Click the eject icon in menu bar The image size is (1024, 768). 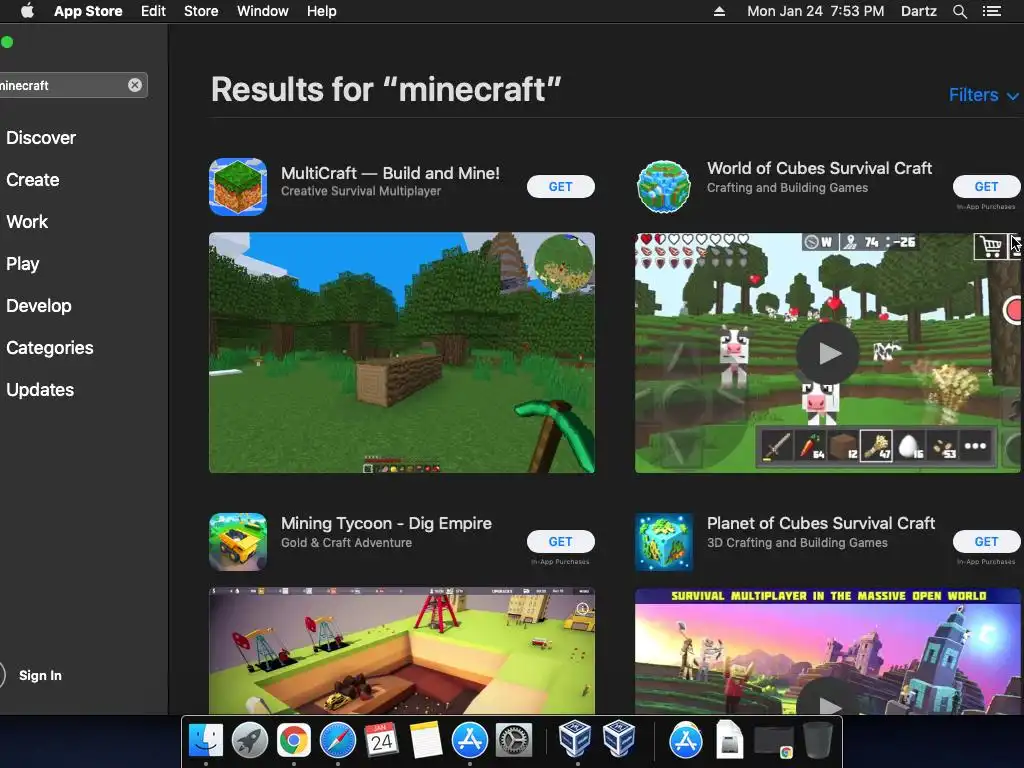coord(719,11)
